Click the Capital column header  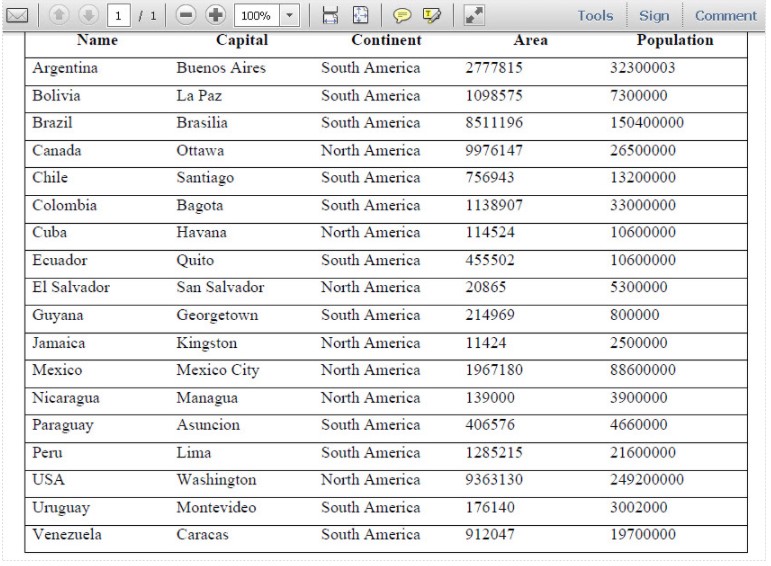(x=242, y=40)
